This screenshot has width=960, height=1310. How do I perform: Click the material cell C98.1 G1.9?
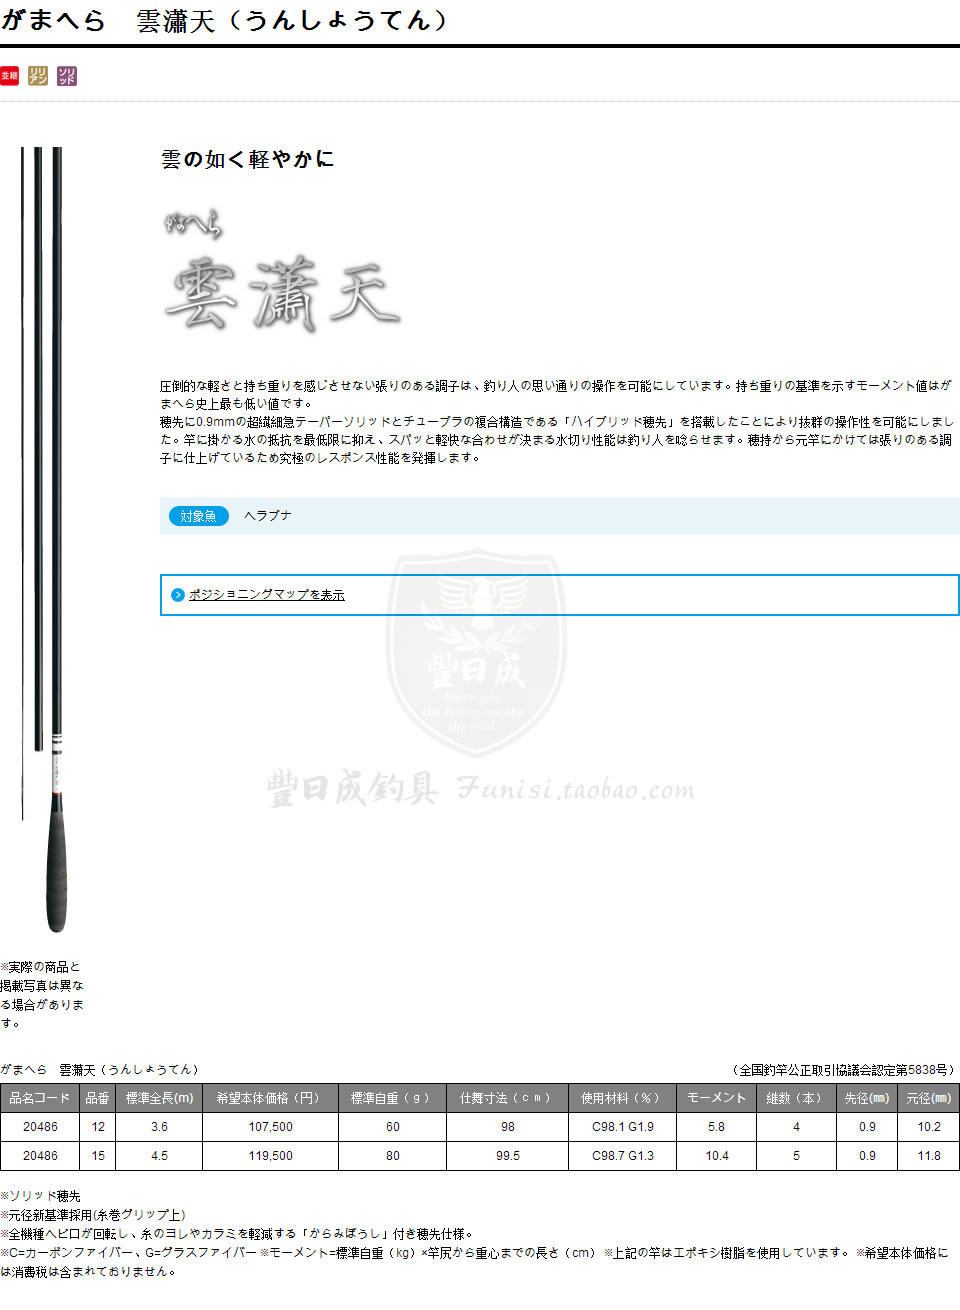point(622,1127)
